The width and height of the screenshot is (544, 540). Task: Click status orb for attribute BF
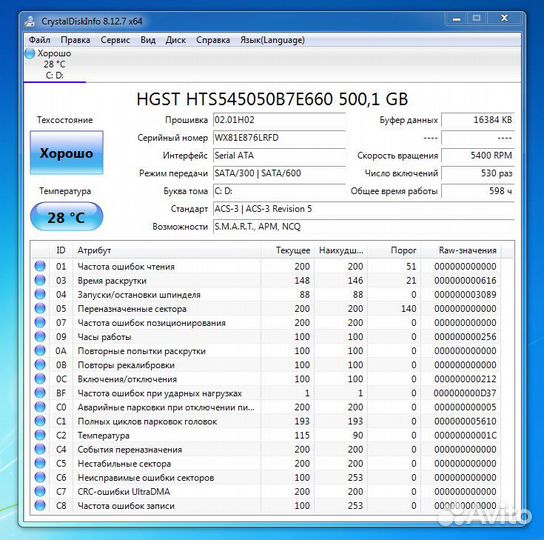(x=40, y=393)
